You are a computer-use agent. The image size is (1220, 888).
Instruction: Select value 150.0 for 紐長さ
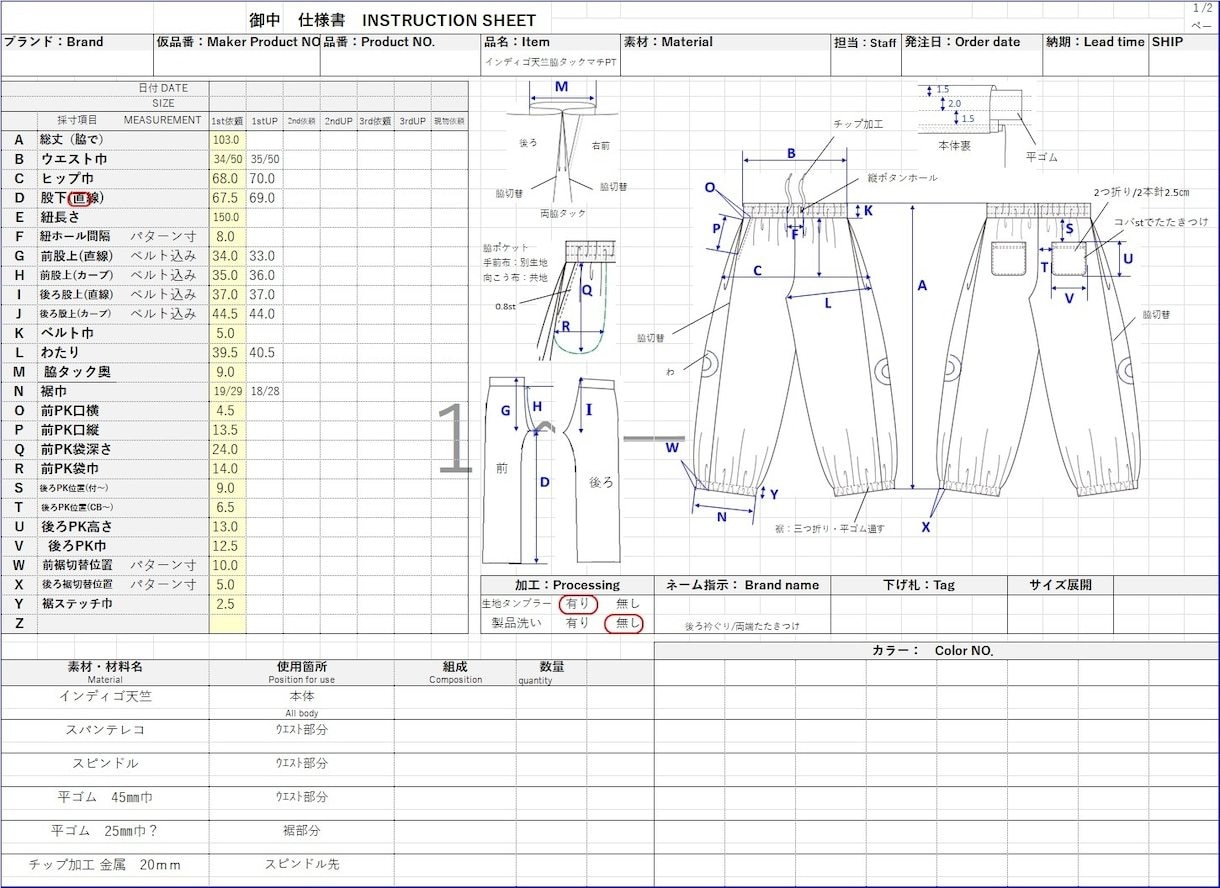pos(227,217)
